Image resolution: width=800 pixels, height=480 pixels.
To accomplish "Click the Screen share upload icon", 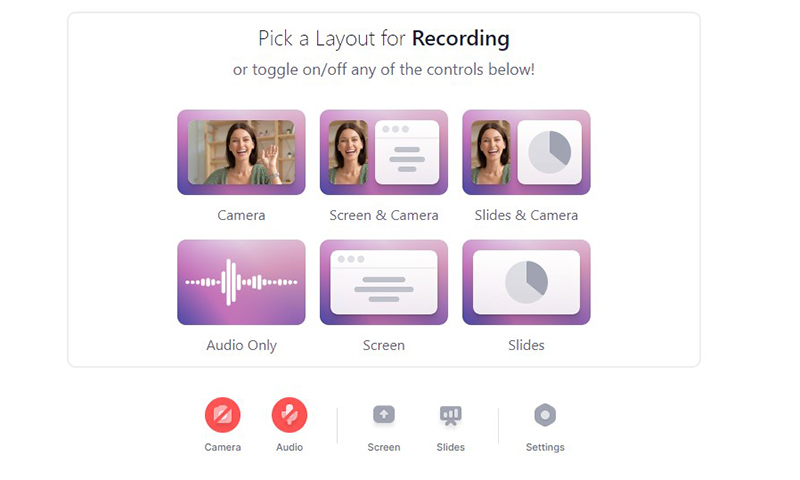I will [384, 415].
